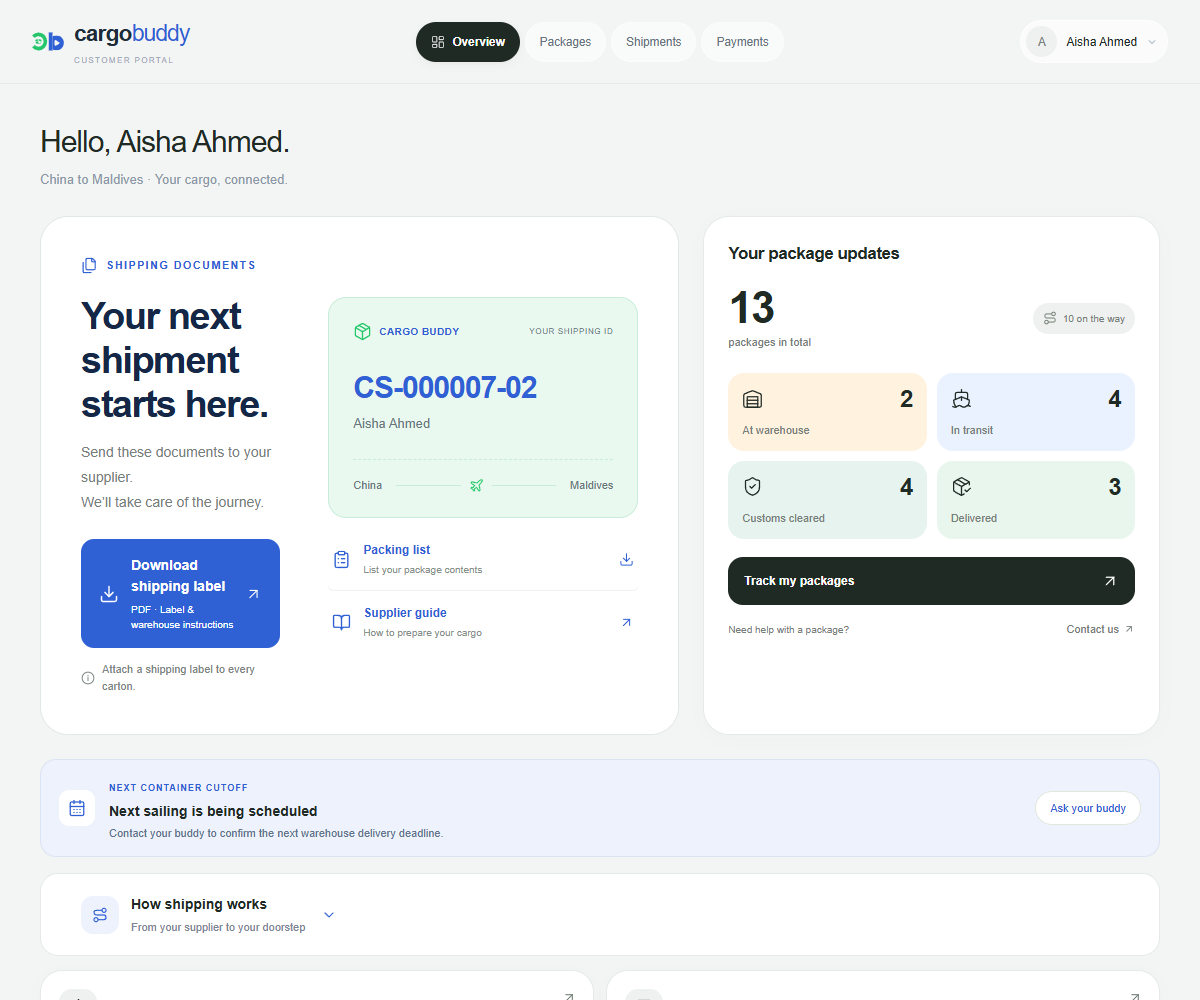Click the calendar icon for container cutoff
This screenshot has height=1000, width=1200.
click(x=77, y=808)
